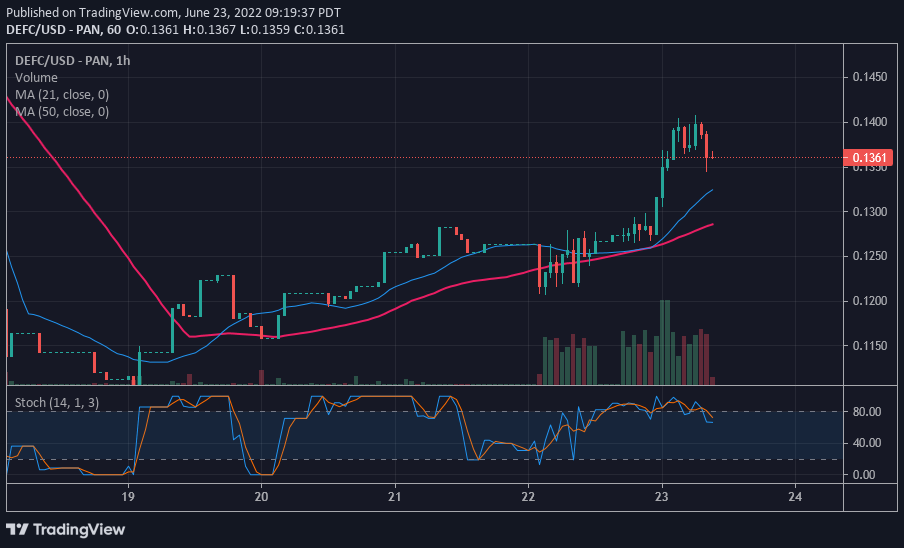Click date label 19 on time axis

click(x=128, y=496)
